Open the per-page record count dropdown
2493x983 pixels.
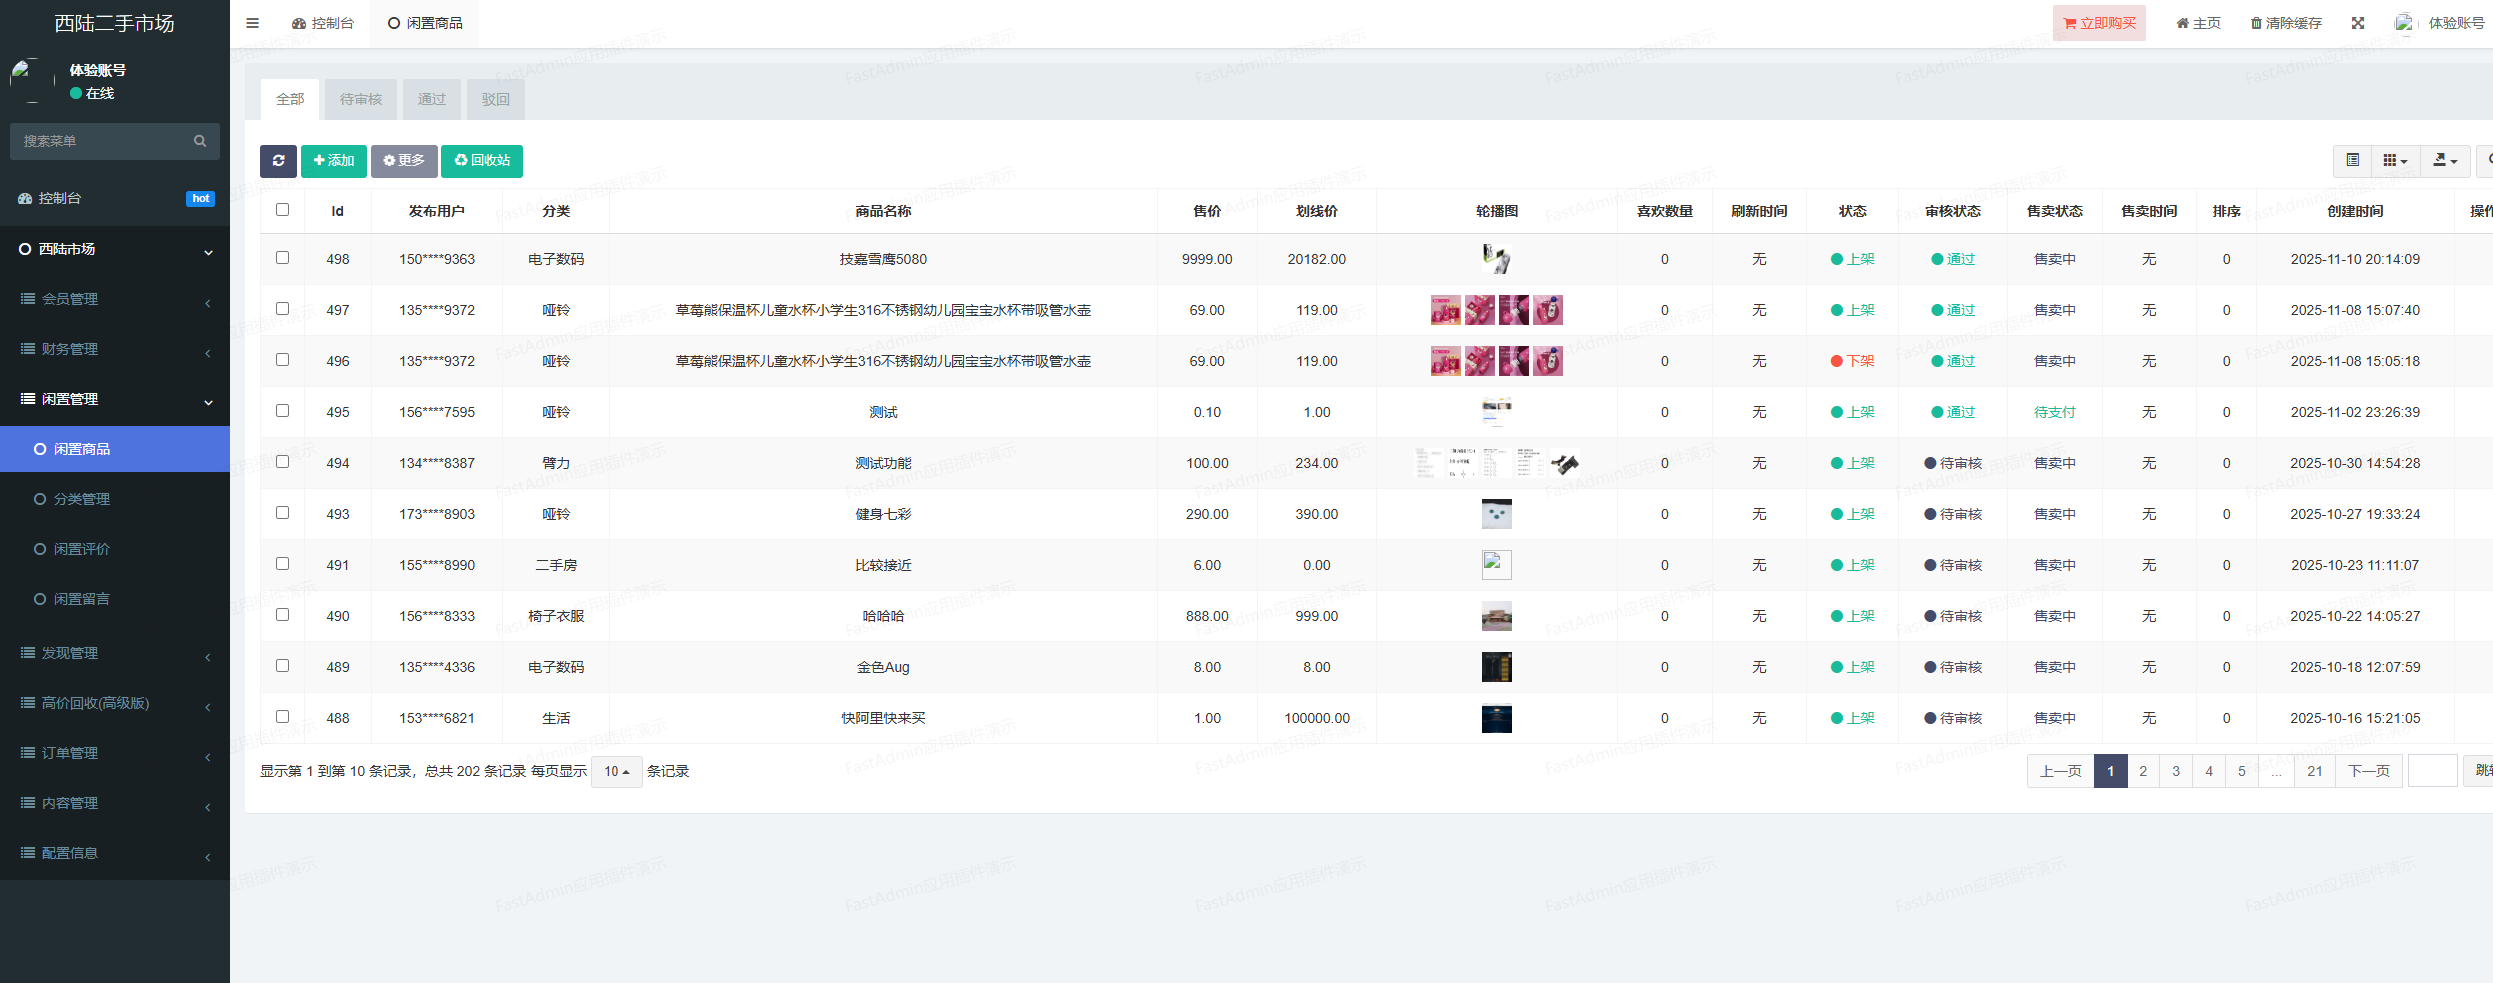coord(617,771)
